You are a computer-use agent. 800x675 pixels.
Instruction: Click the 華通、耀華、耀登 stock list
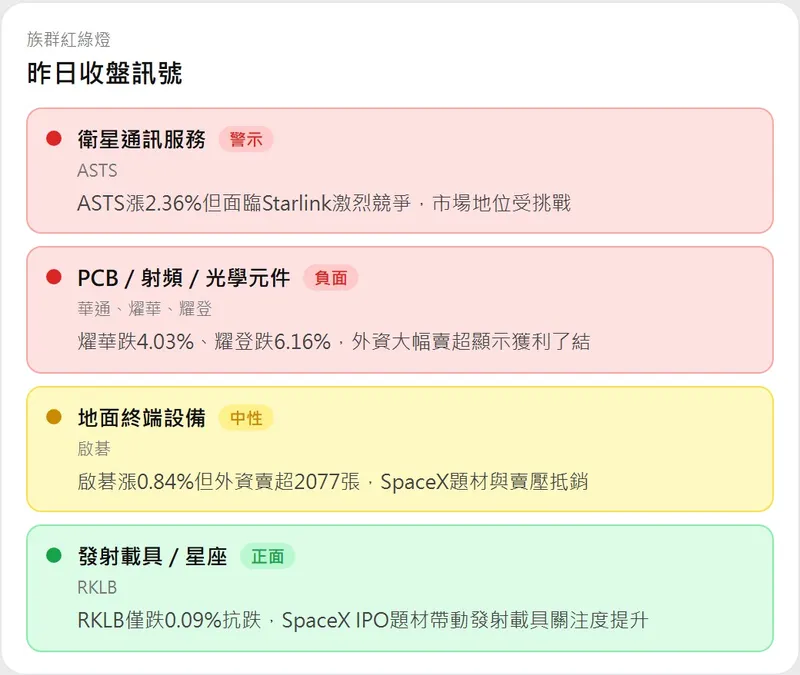(144, 309)
